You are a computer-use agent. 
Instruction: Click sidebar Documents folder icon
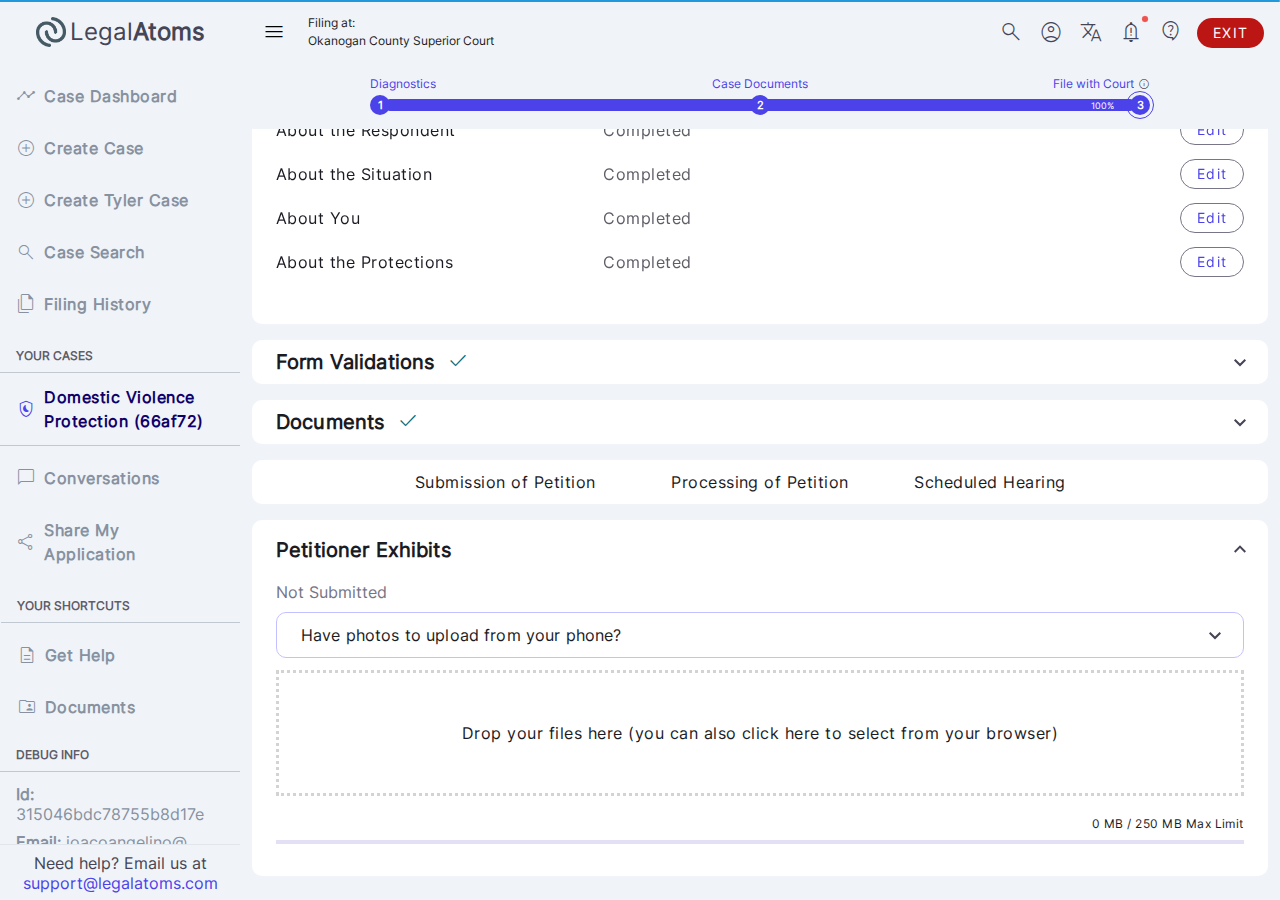(x=27, y=707)
